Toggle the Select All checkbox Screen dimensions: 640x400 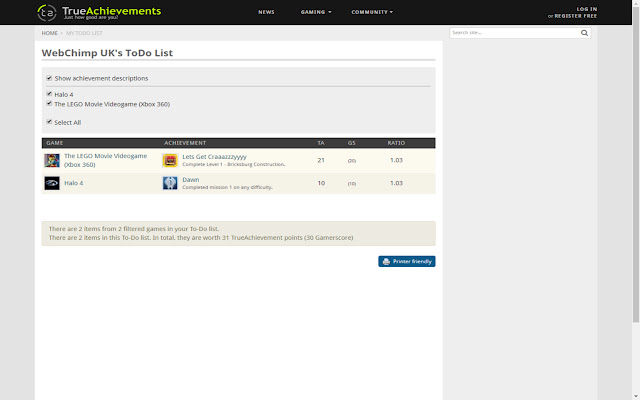tap(49, 122)
